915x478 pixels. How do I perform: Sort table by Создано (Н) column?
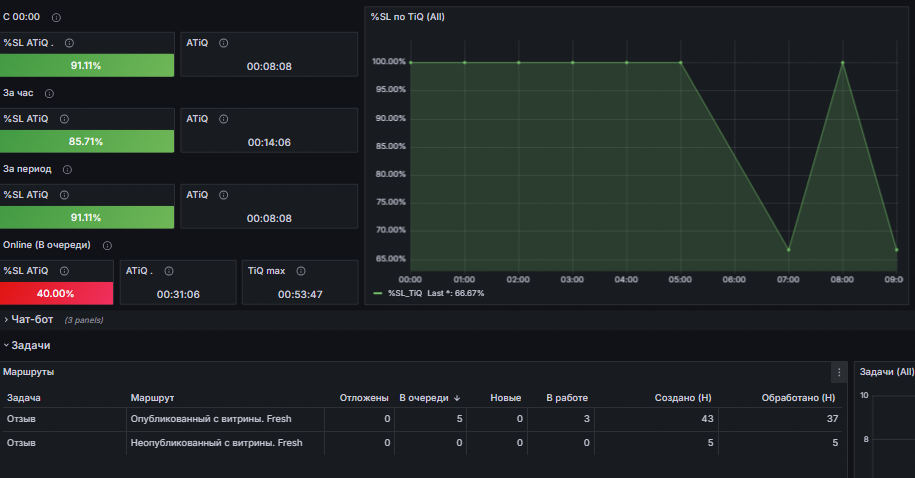(683, 397)
